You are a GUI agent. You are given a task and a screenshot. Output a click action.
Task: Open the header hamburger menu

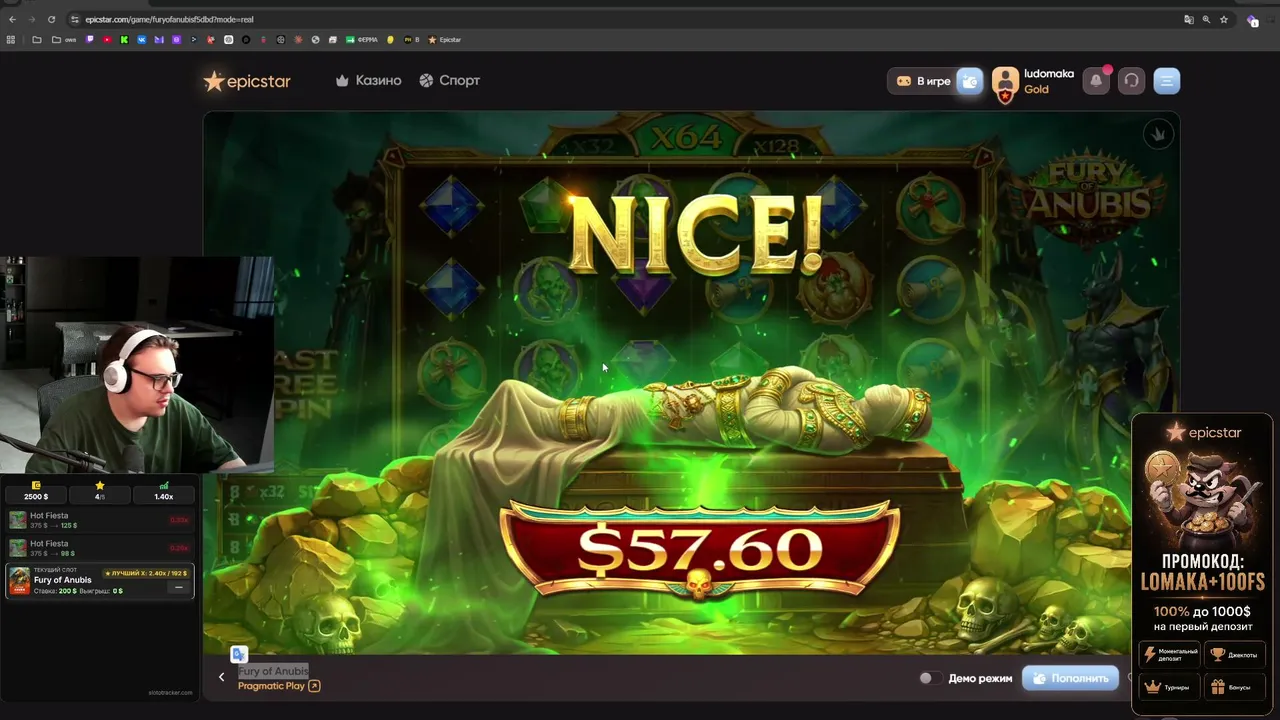[x=1167, y=81]
